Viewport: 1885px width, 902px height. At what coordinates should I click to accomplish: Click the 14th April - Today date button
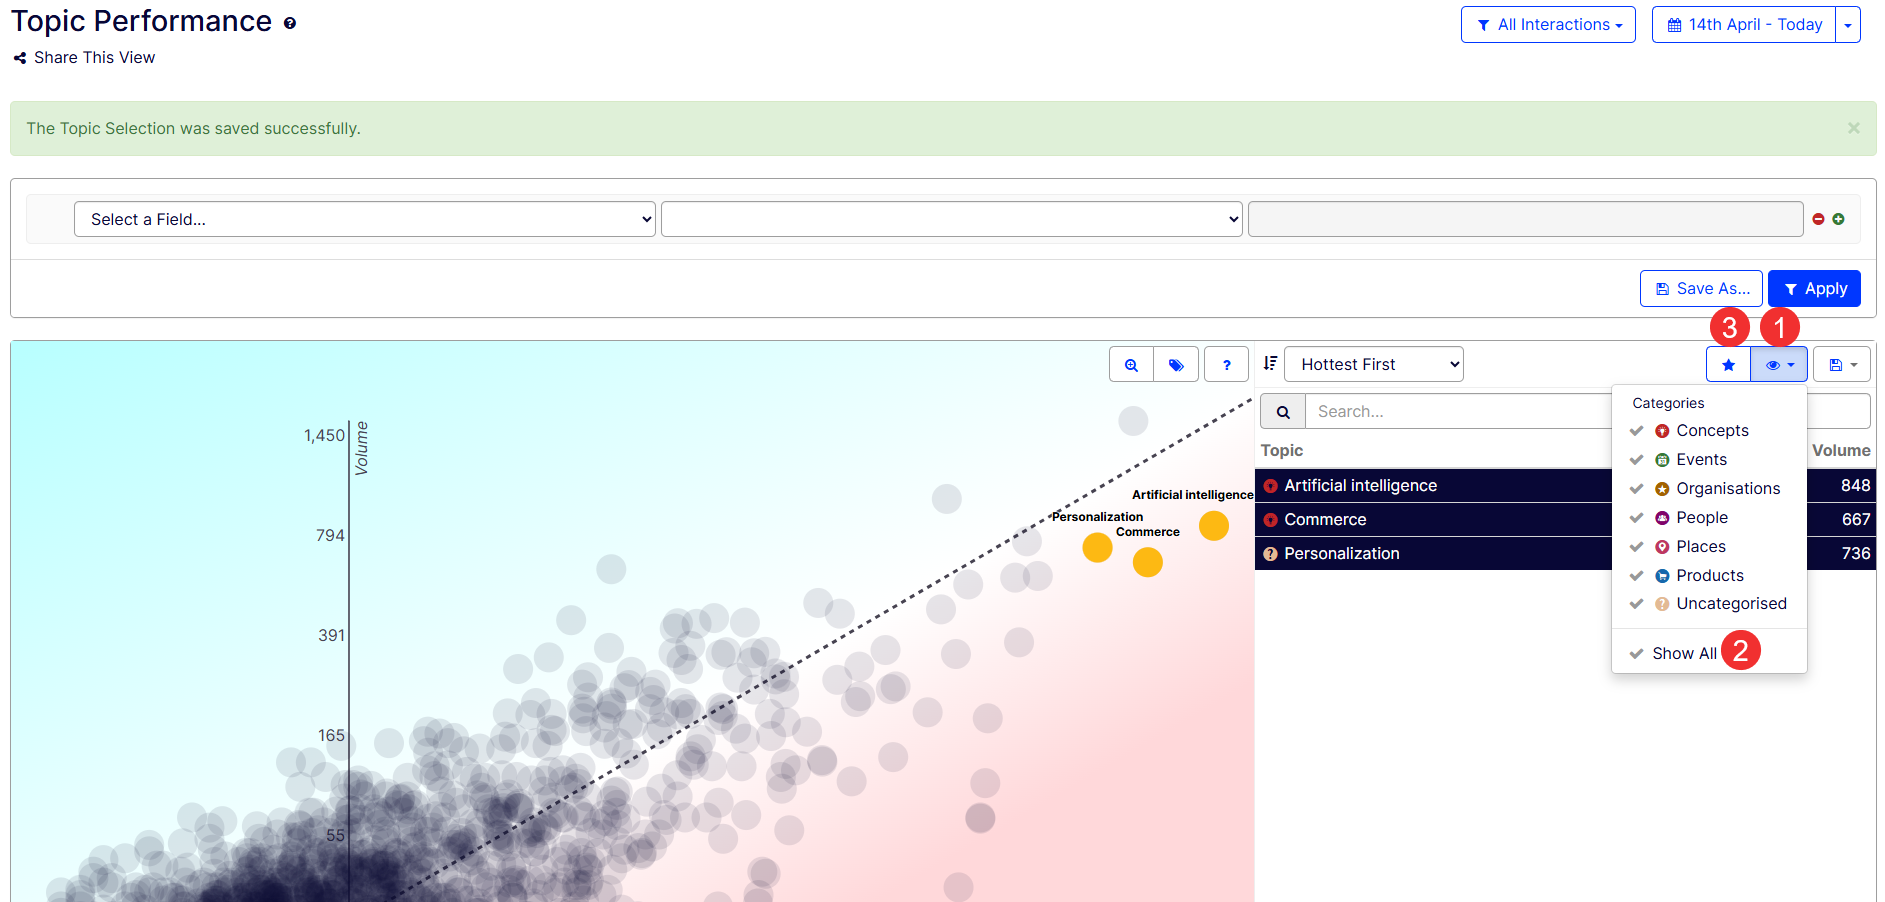click(x=1744, y=25)
